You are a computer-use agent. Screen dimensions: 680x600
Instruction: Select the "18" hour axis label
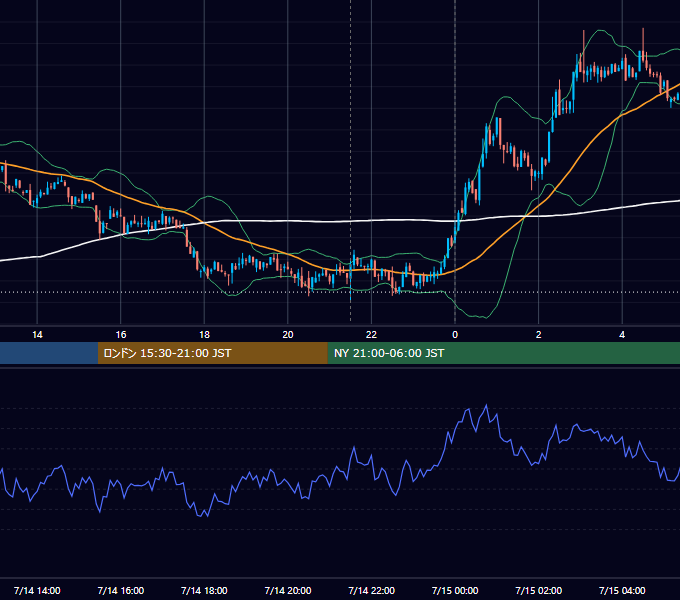[204, 335]
